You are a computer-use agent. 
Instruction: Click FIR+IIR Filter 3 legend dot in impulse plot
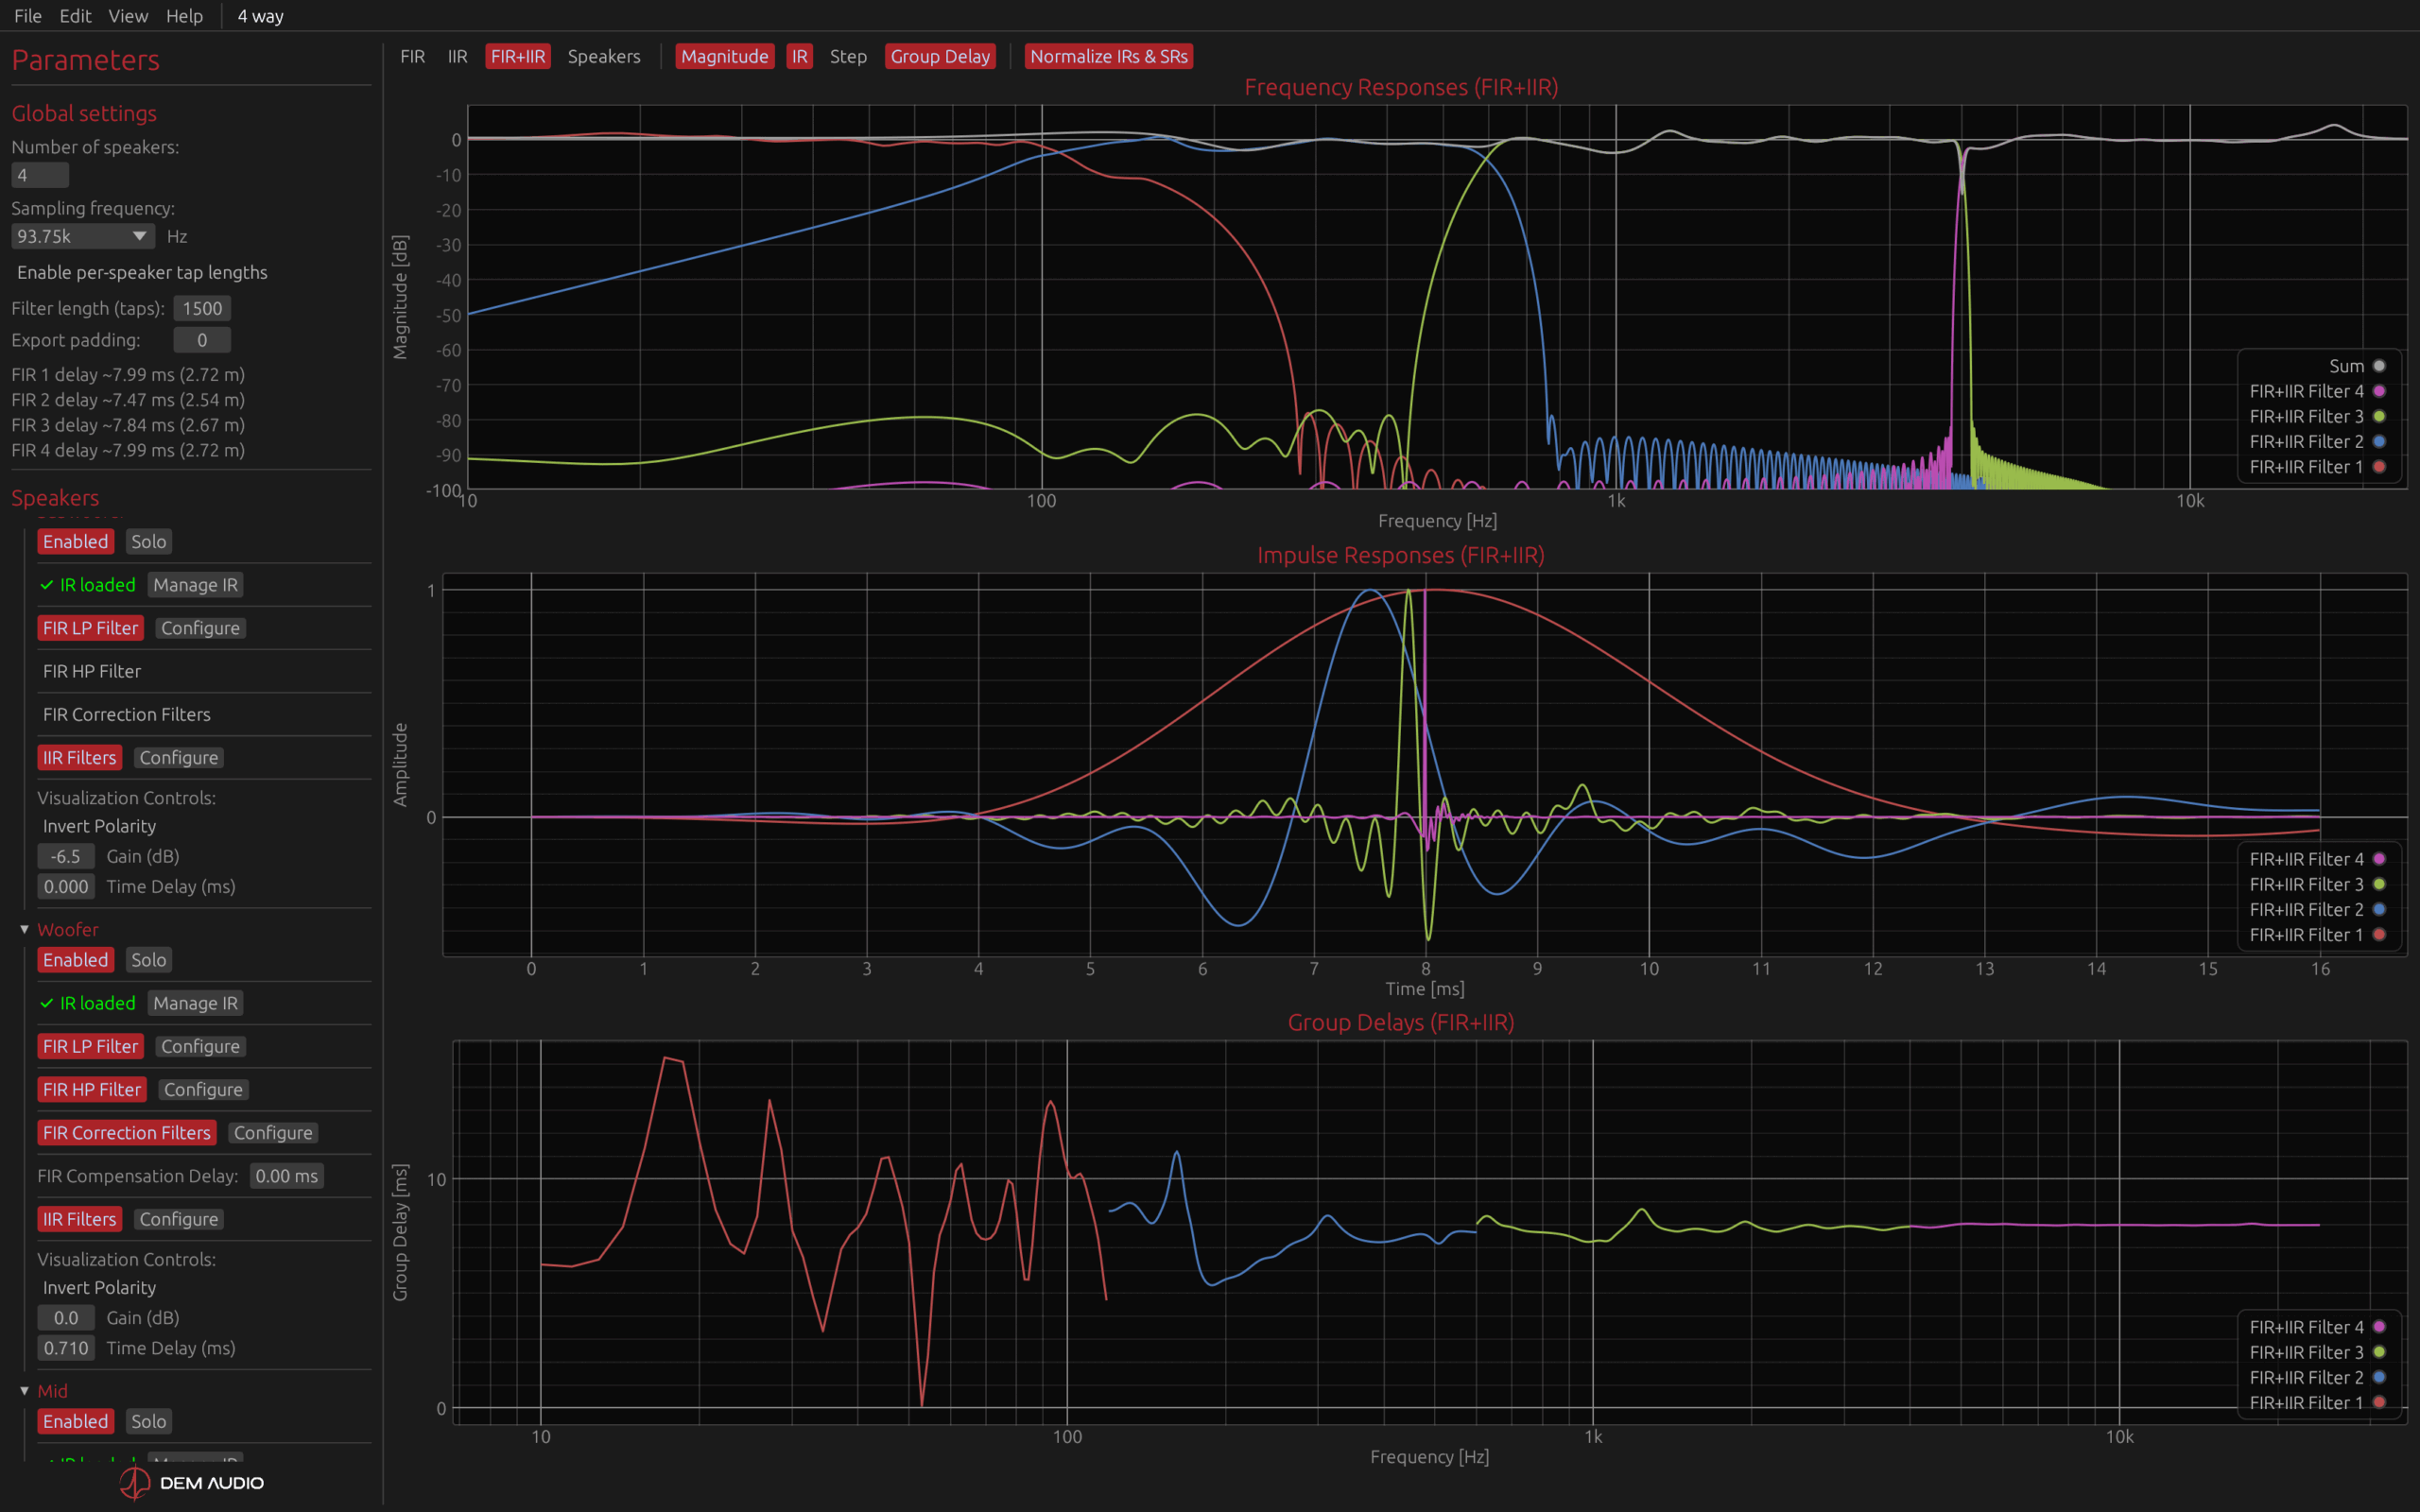(x=2379, y=884)
